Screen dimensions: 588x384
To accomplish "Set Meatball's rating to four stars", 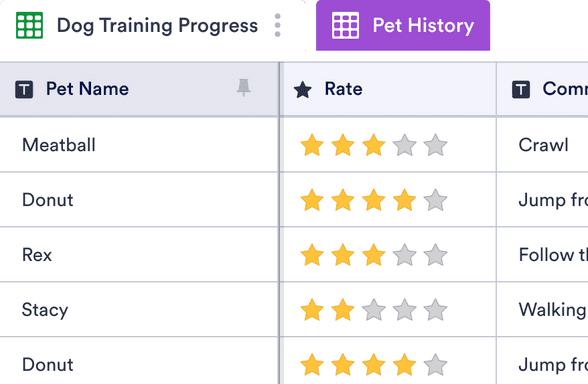I will click(x=404, y=145).
